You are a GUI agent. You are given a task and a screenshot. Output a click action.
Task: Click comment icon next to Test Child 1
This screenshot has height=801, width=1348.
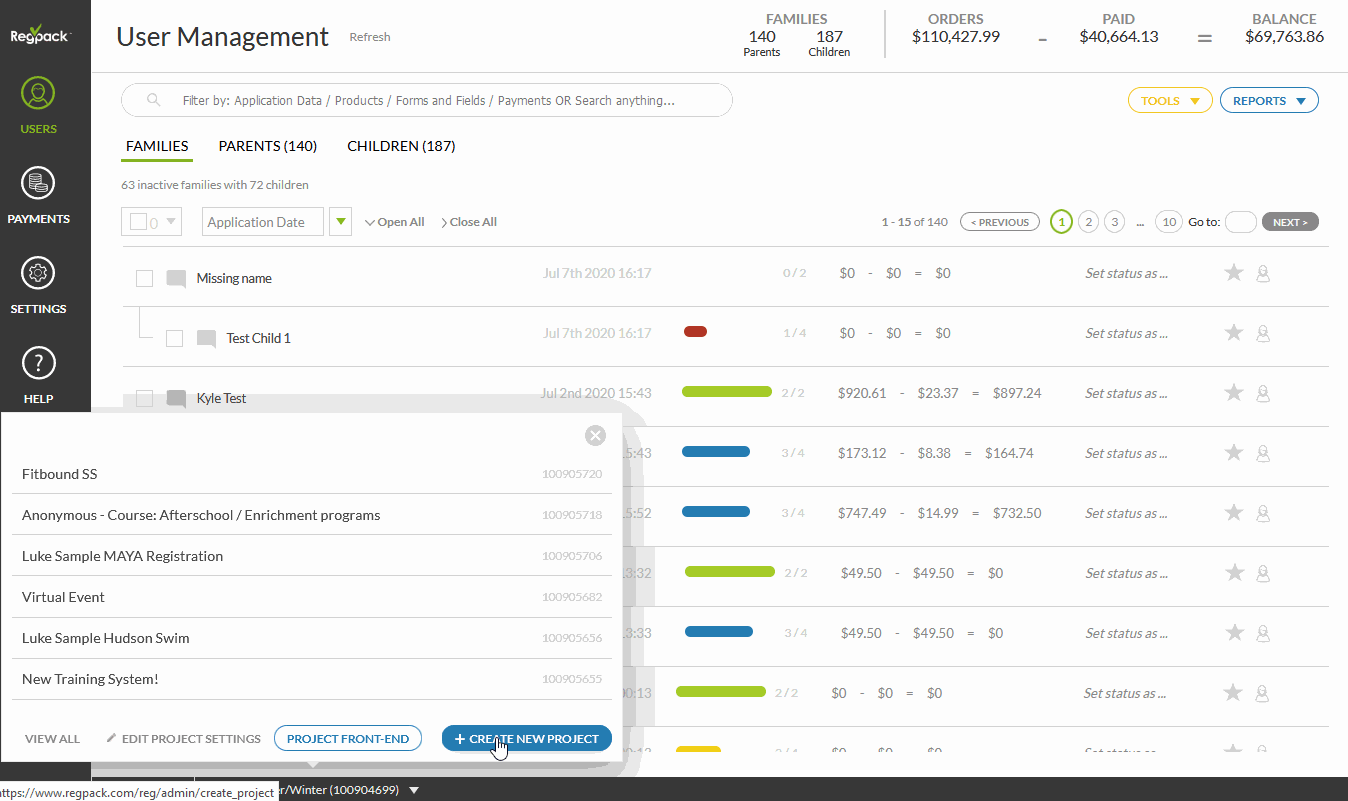coord(207,339)
